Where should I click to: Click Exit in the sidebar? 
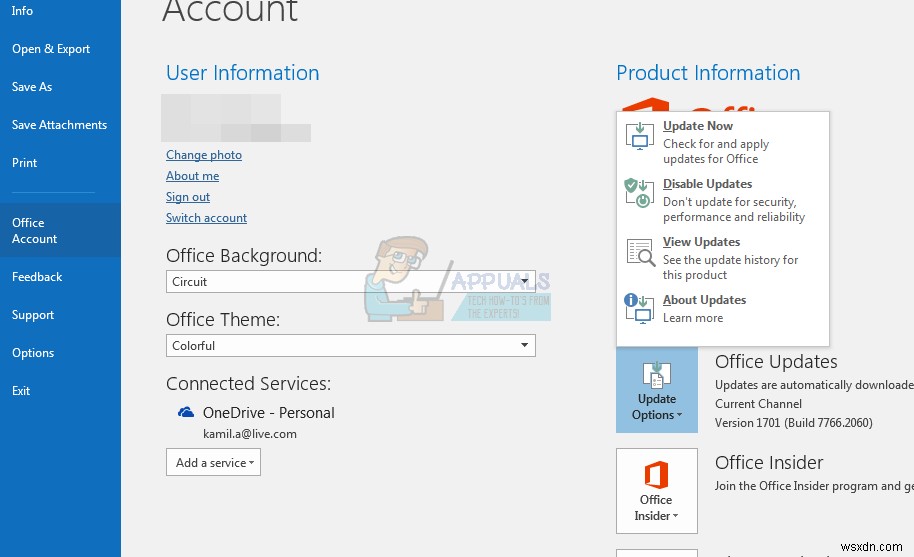[60, 390]
